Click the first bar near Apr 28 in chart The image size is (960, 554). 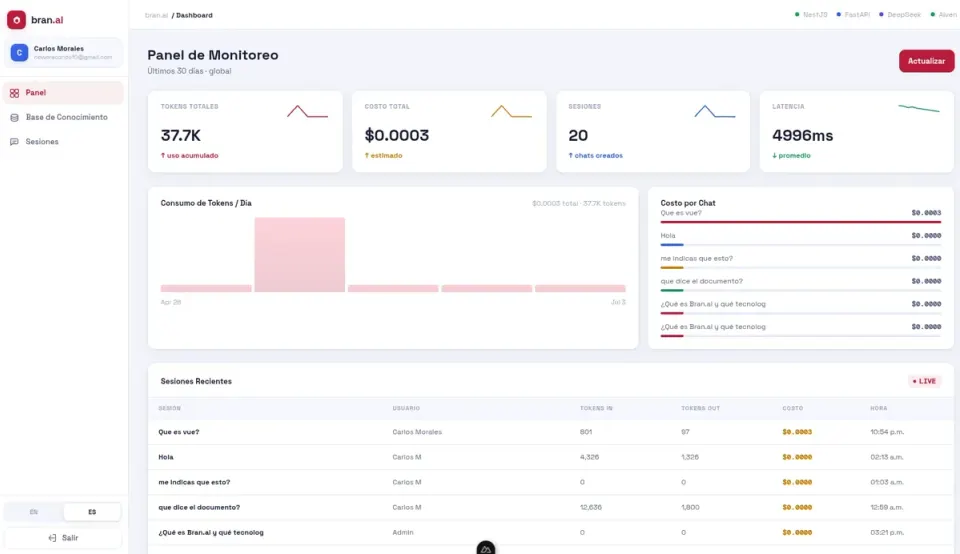click(206, 288)
